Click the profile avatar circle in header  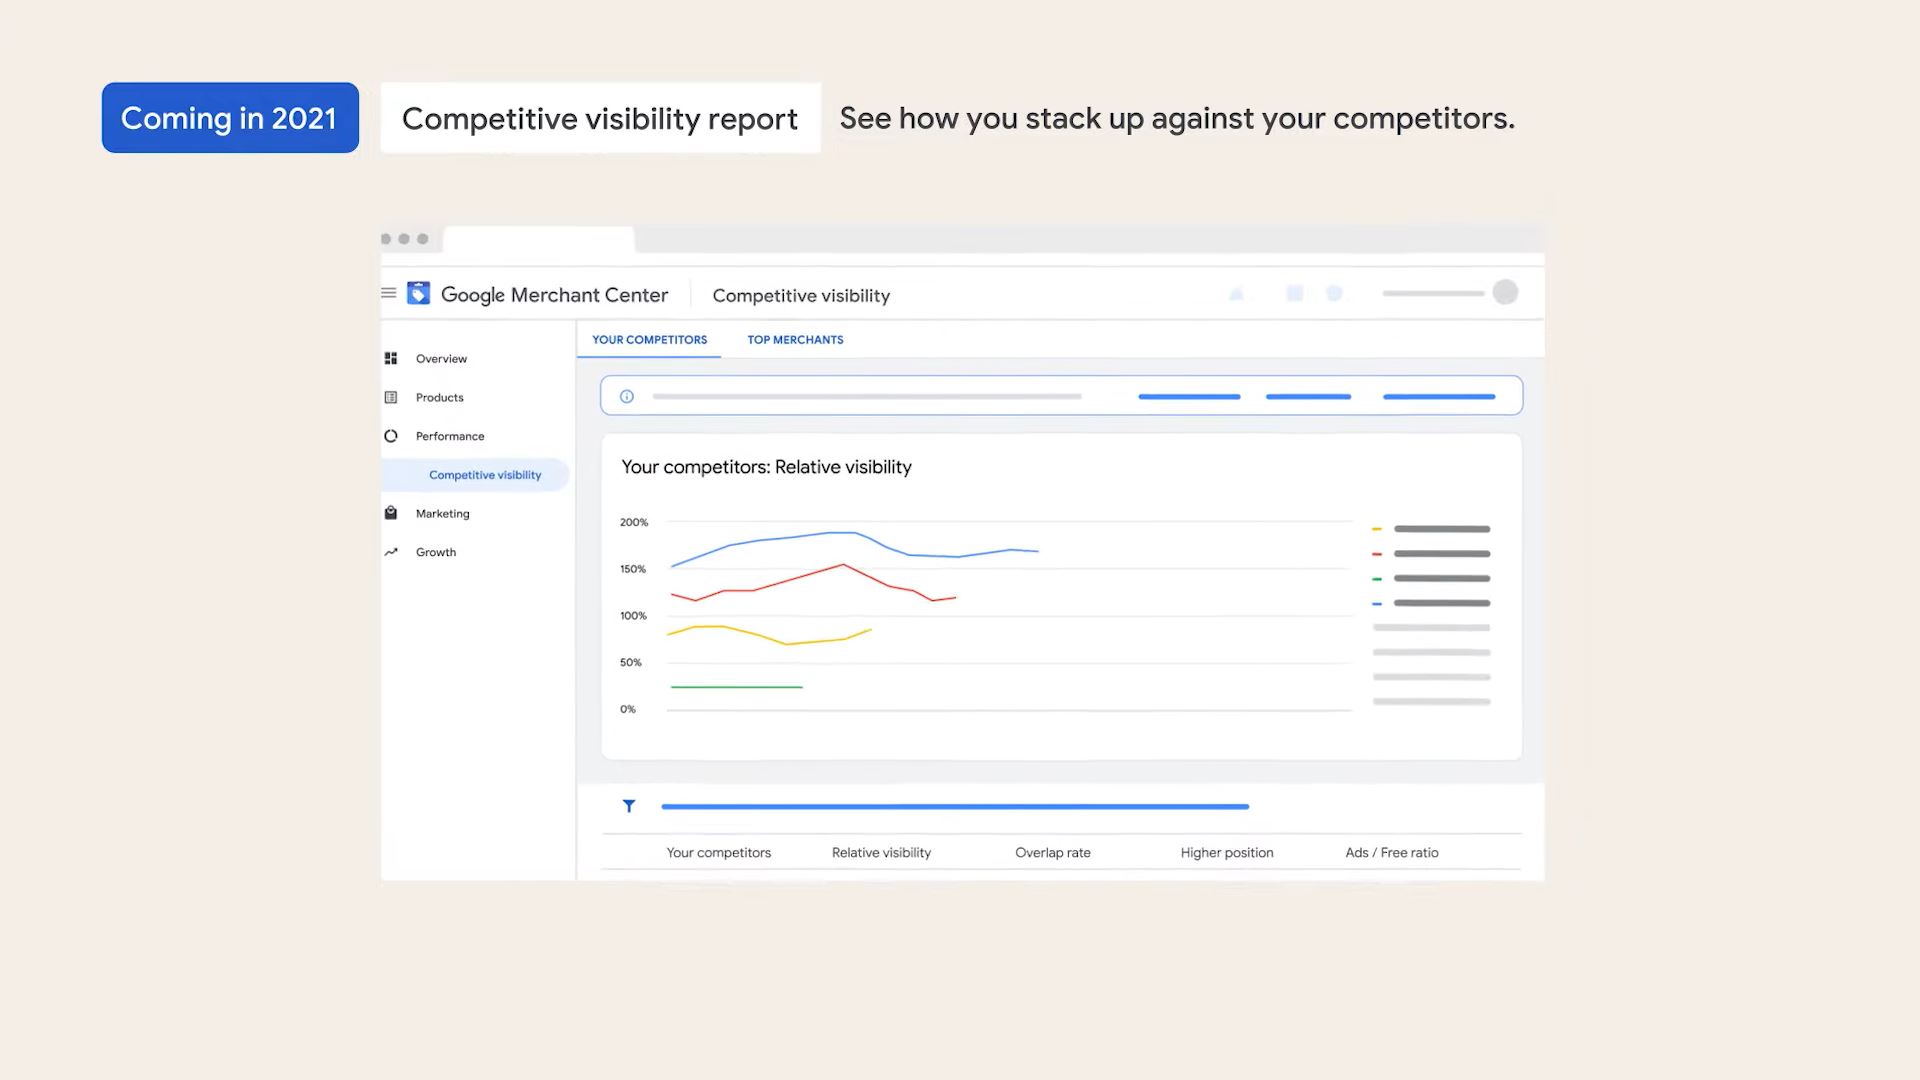(1505, 292)
